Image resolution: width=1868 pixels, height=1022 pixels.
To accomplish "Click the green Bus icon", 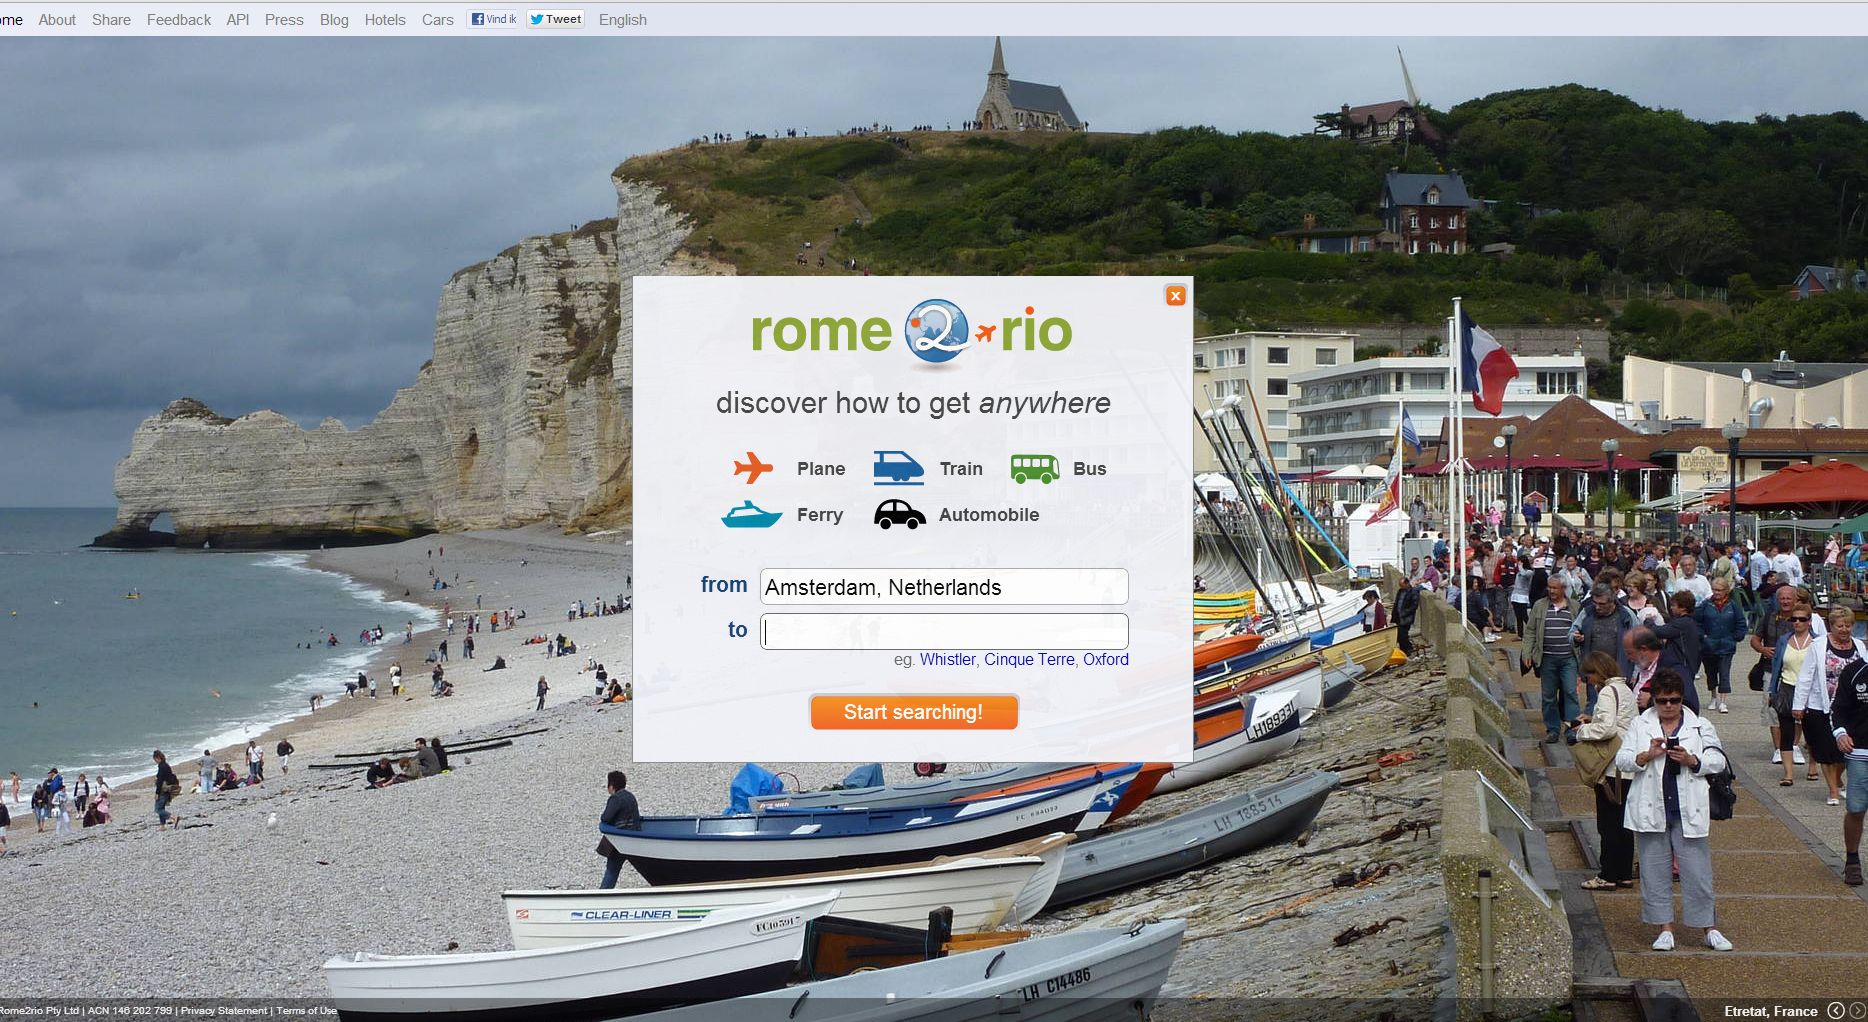I will click(x=1035, y=468).
